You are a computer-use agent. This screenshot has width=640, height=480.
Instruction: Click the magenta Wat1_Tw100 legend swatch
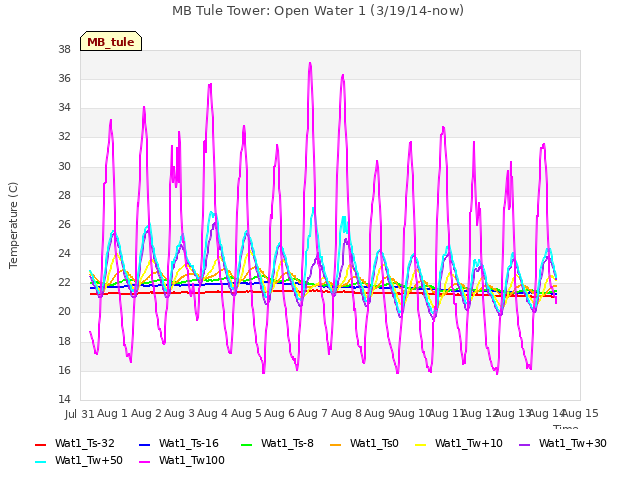click(144, 462)
